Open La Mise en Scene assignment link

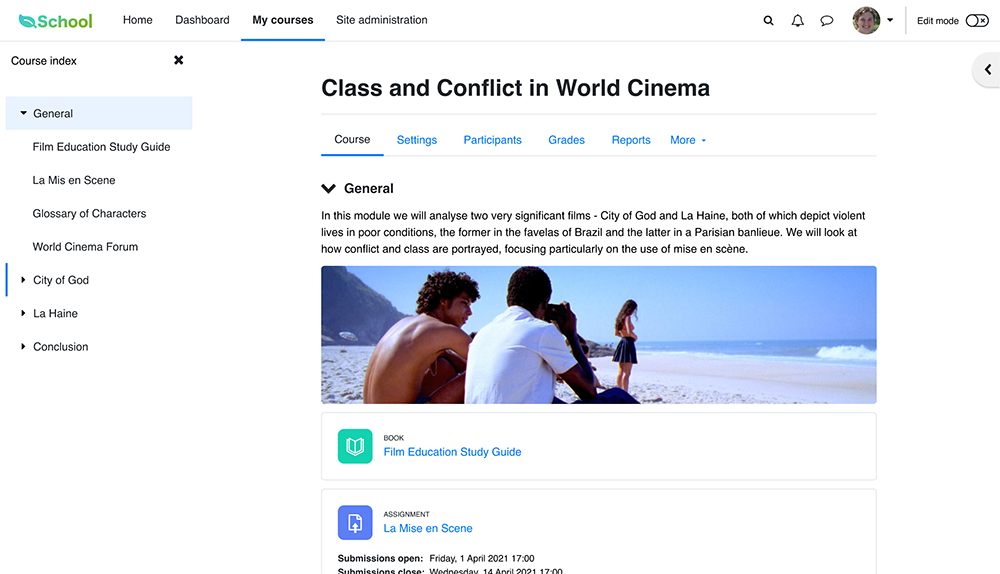428,528
